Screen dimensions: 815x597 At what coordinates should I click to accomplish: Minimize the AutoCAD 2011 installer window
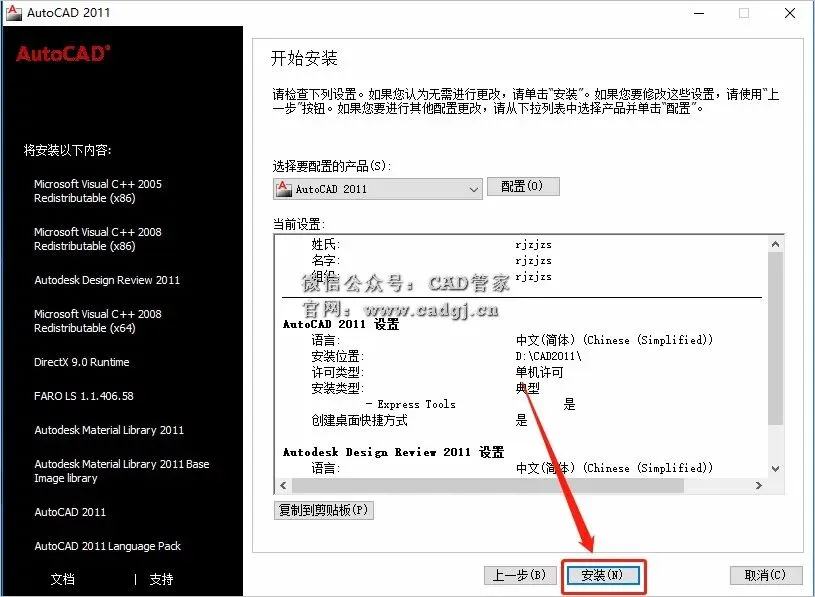[699, 13]
